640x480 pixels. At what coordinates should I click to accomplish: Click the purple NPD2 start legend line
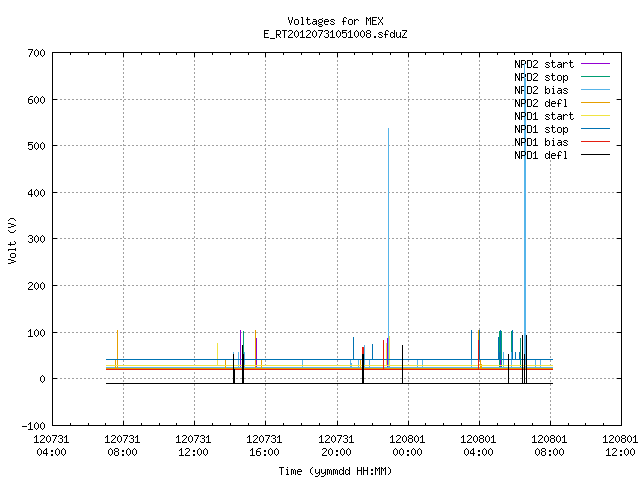[x=596, y=64]
